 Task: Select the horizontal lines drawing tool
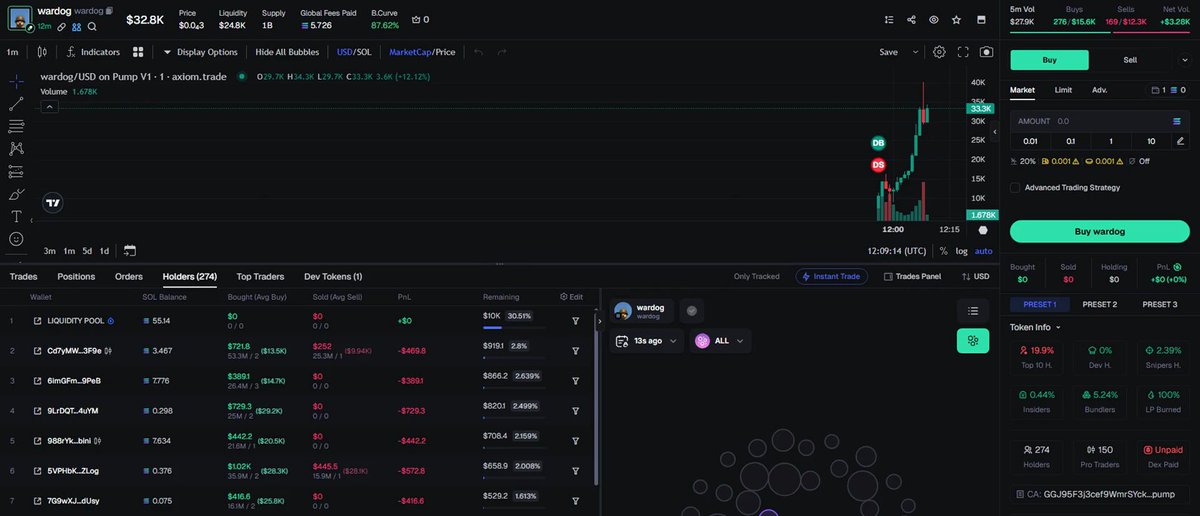point(16,126)
